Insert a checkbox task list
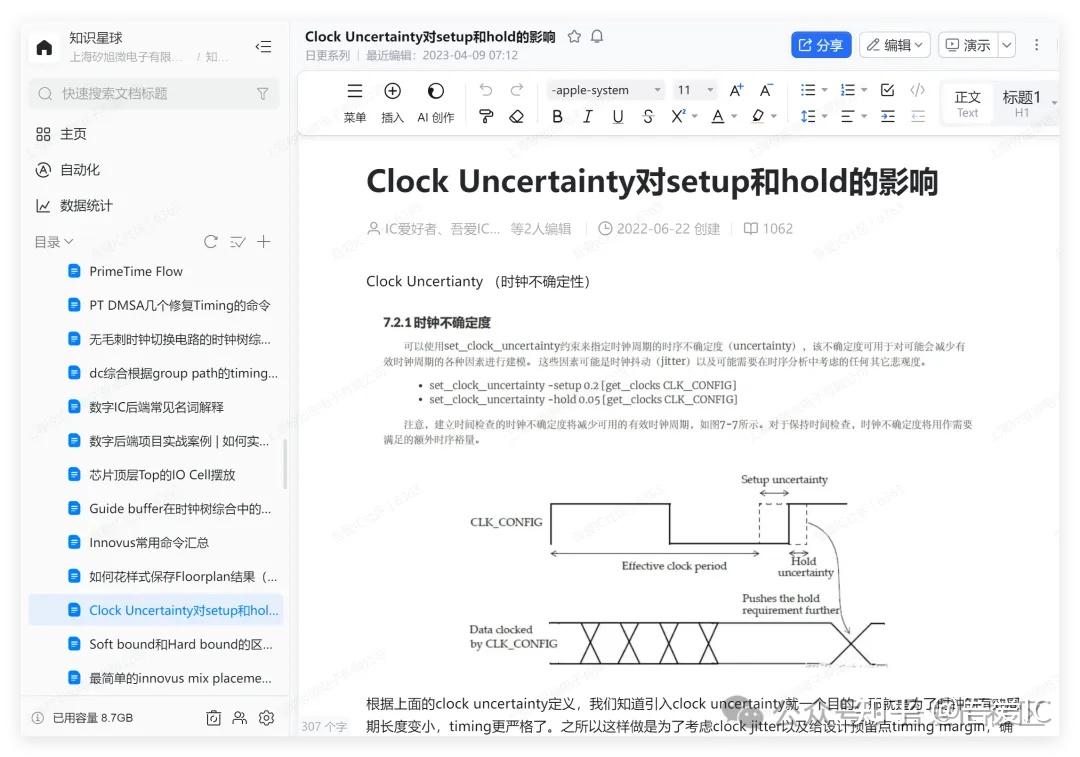 tap(887, 90)
